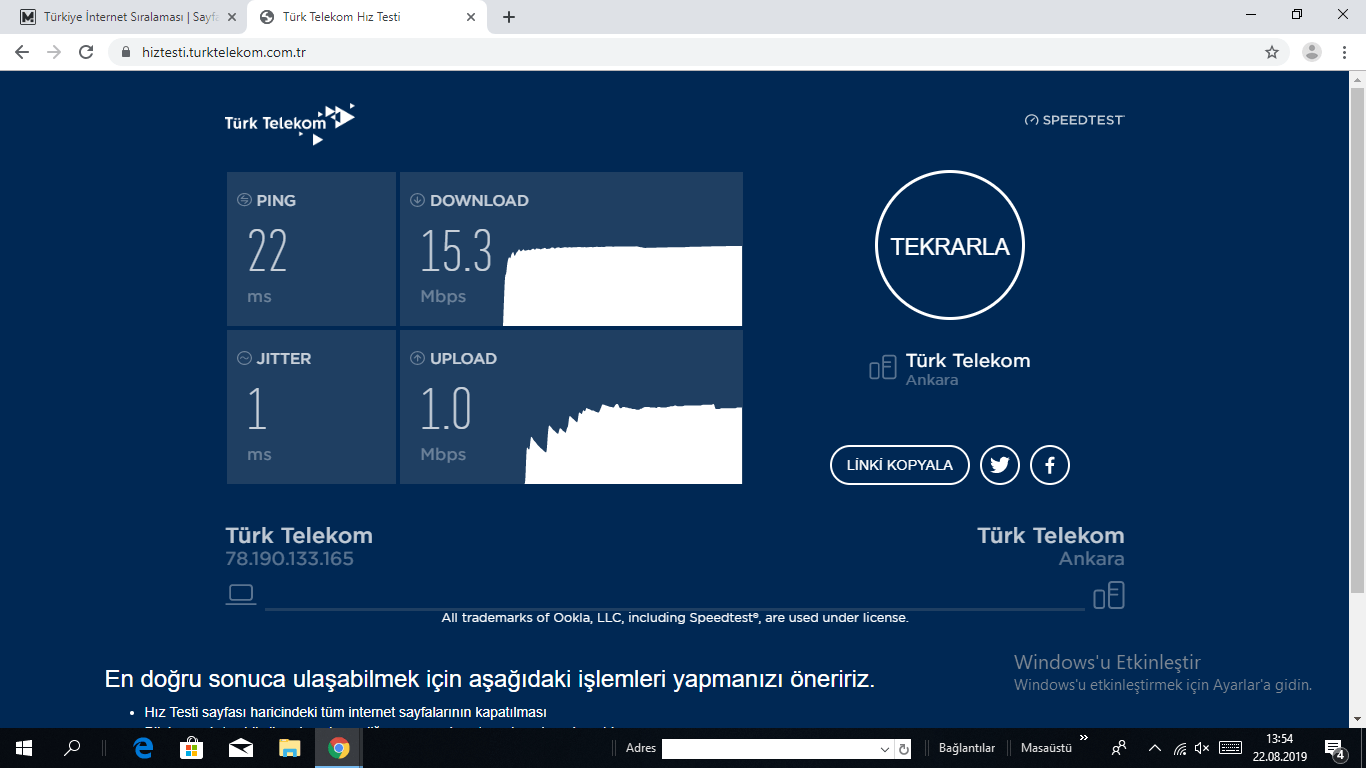Open the Action Center notifications icon
Screen dimensions: 1366x768
(x=1337, y=748)
